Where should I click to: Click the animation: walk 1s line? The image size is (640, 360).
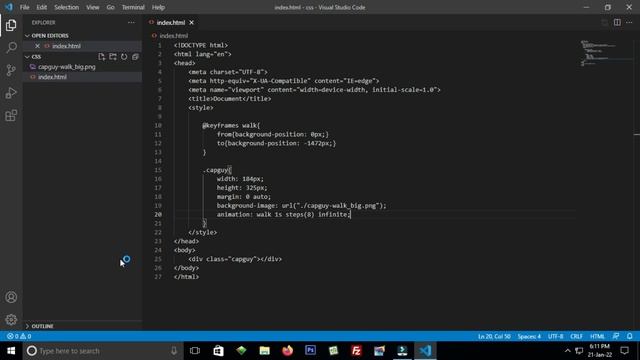point(283,214)
